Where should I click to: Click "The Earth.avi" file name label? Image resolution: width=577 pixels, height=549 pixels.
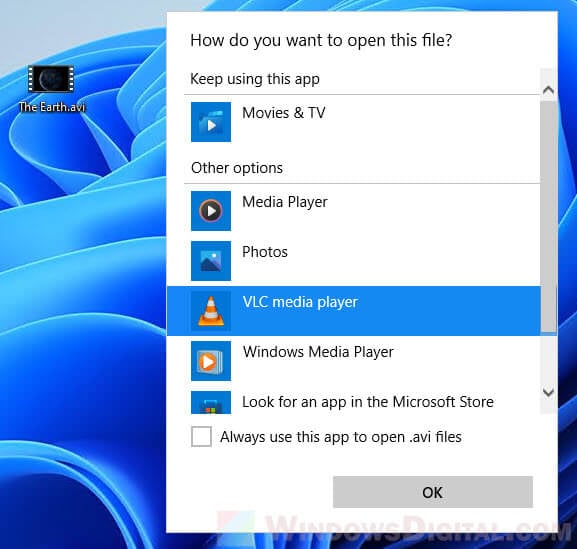coord(52,107)
